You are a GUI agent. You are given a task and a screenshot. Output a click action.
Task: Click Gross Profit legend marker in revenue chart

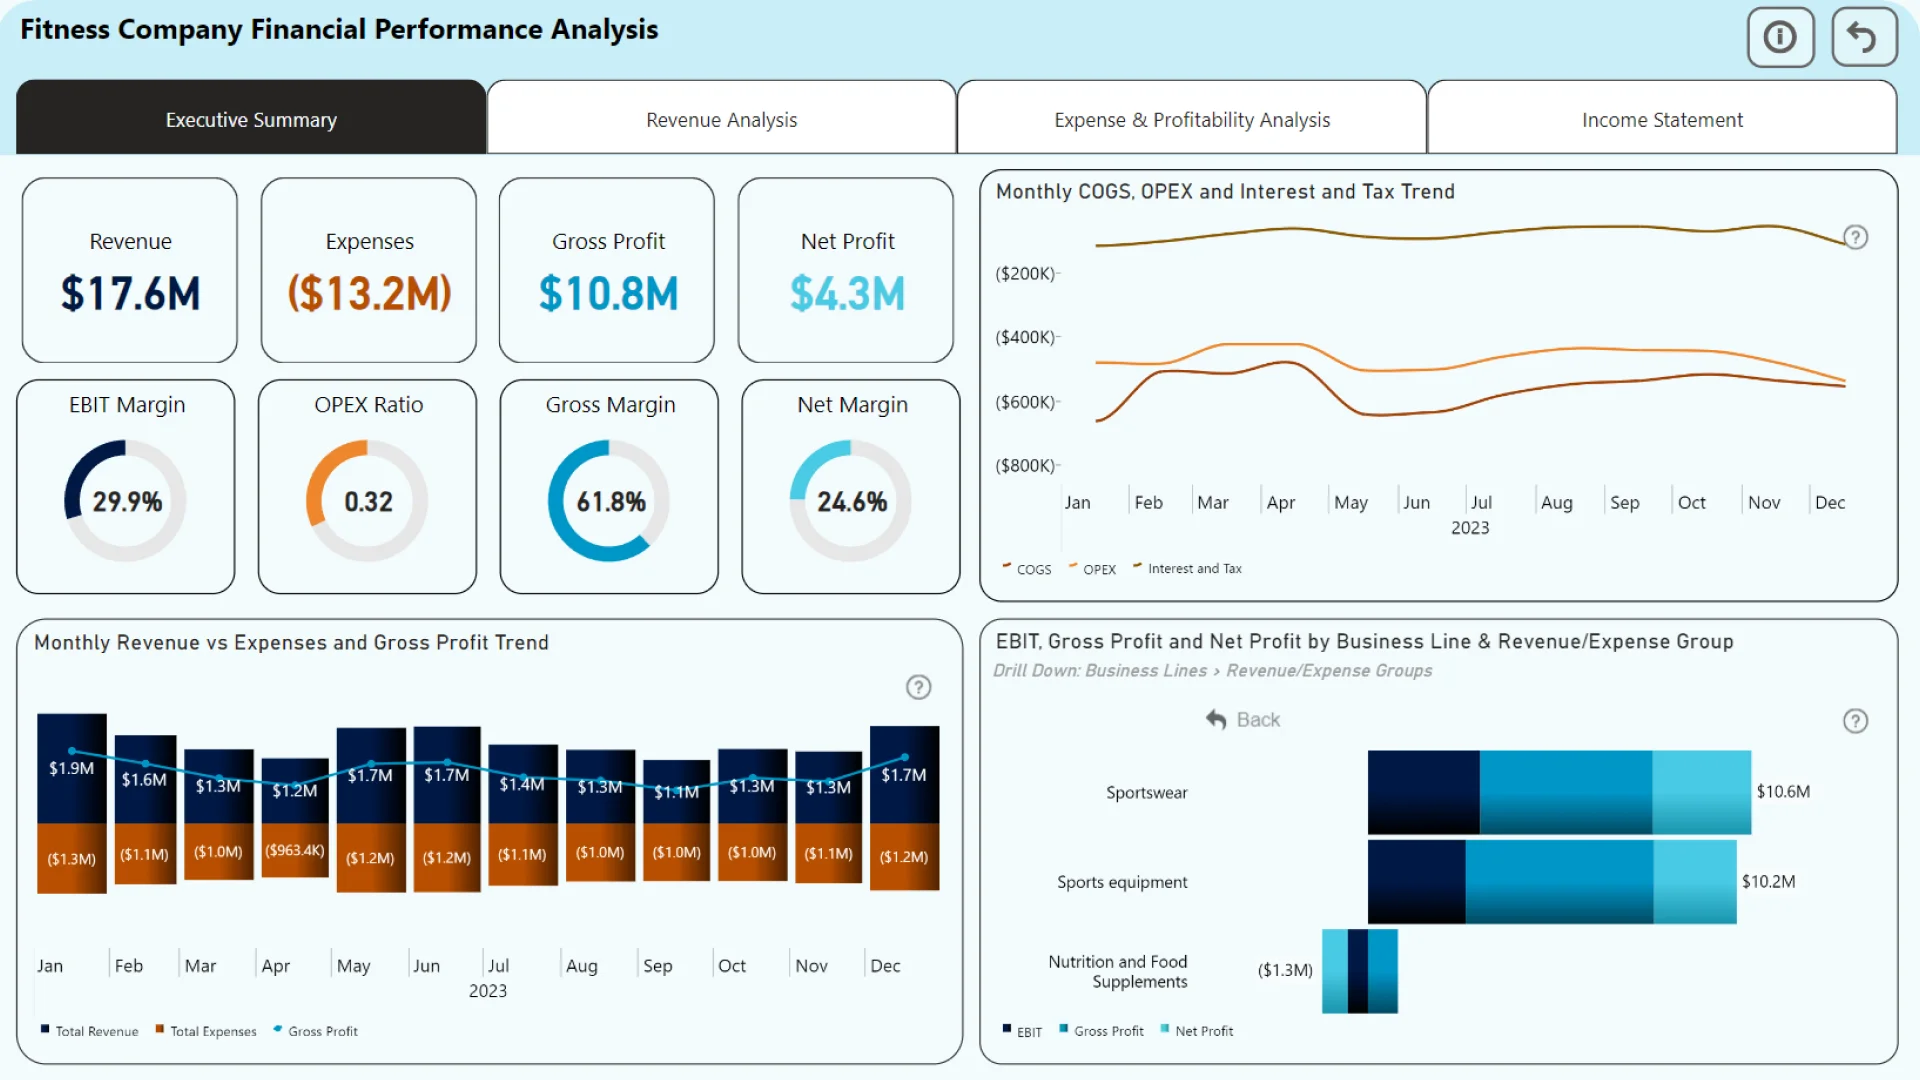(x=278, y=1028)
